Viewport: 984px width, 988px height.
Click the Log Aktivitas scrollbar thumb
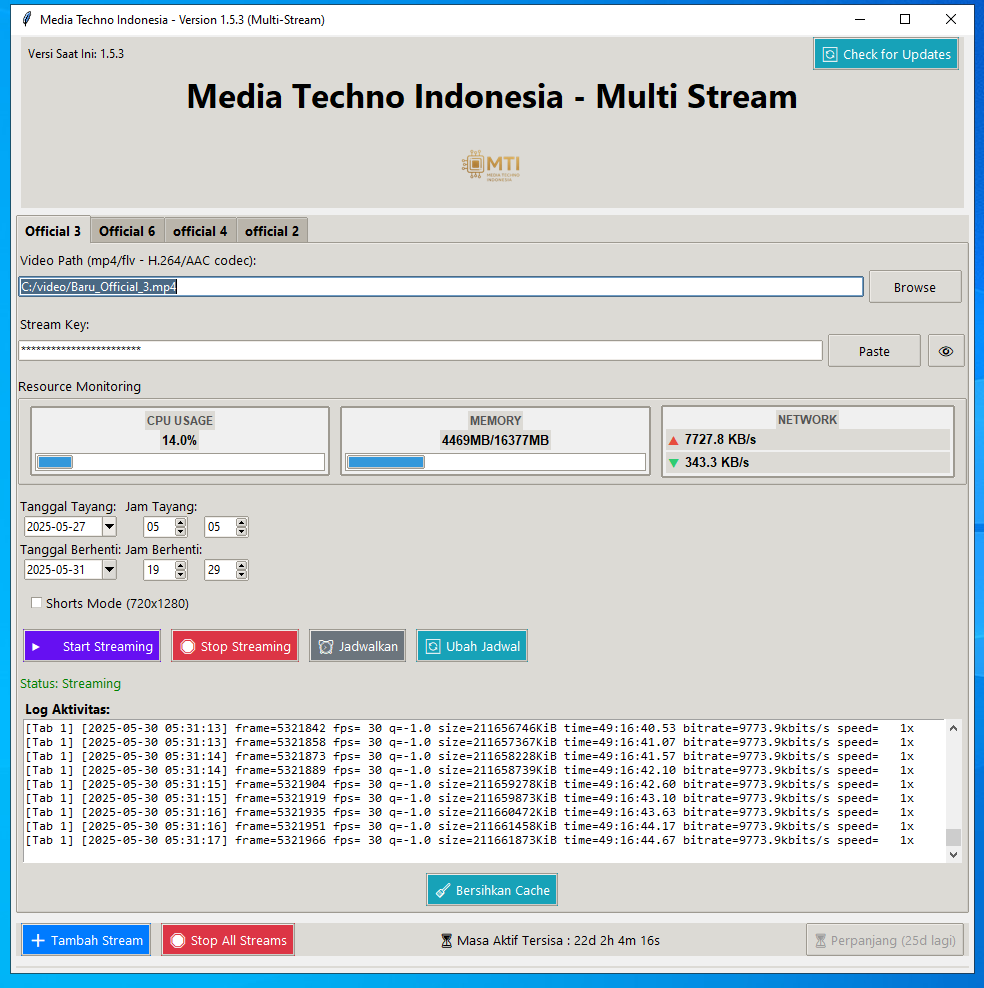953,837
